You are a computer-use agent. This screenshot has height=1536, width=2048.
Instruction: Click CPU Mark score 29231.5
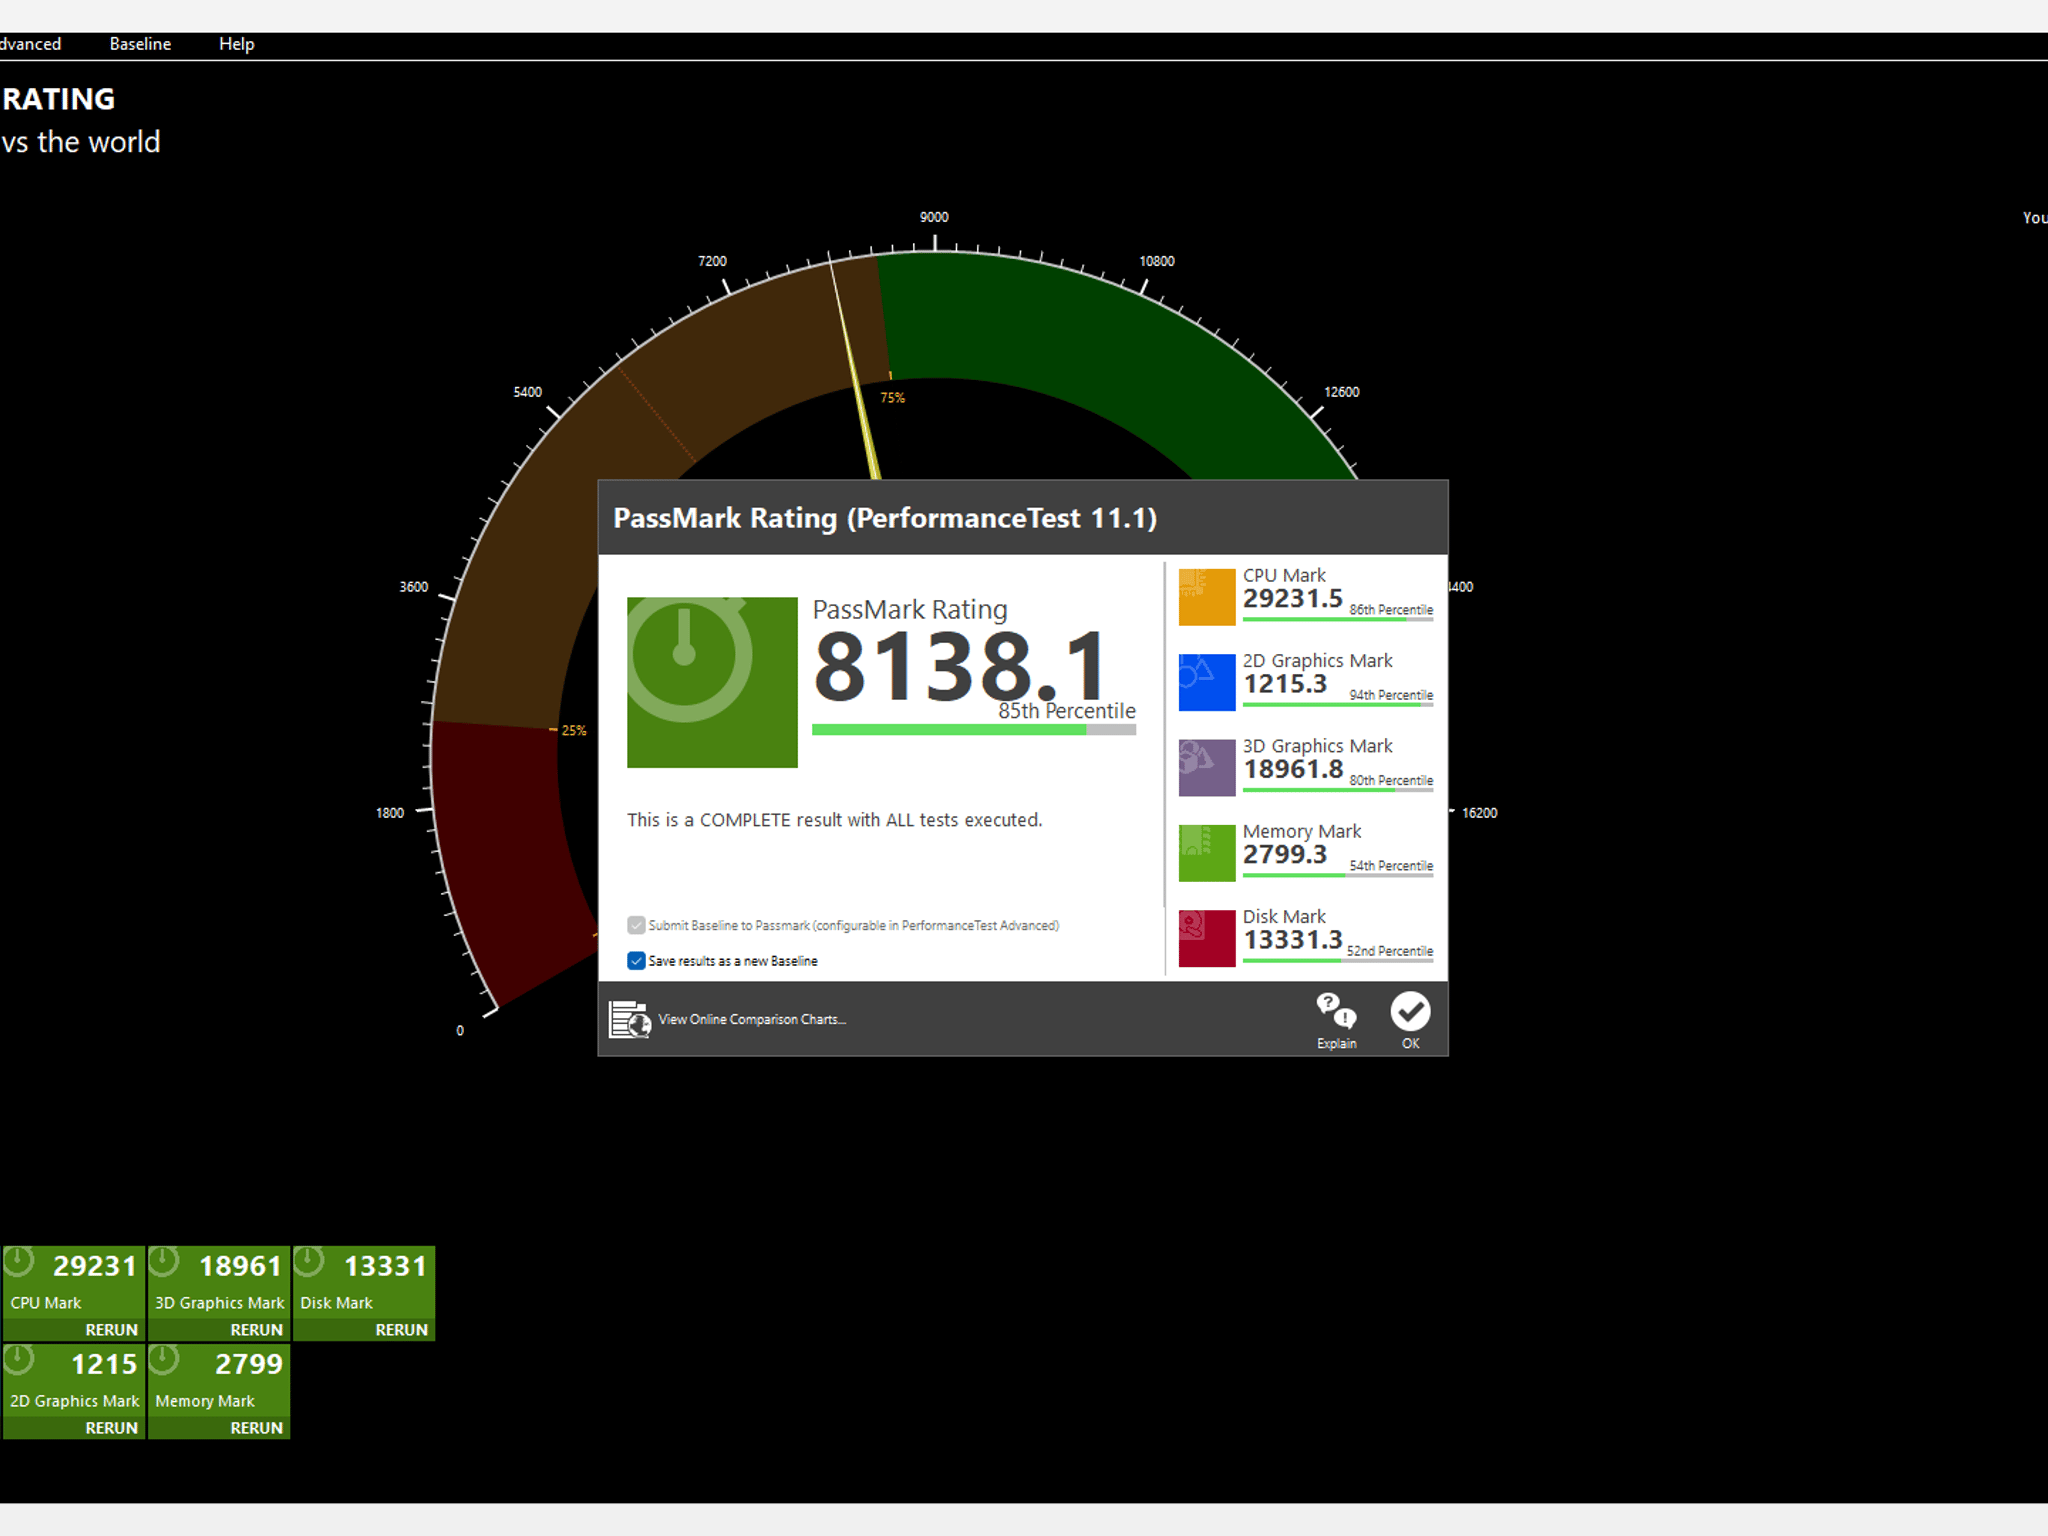1293,599
